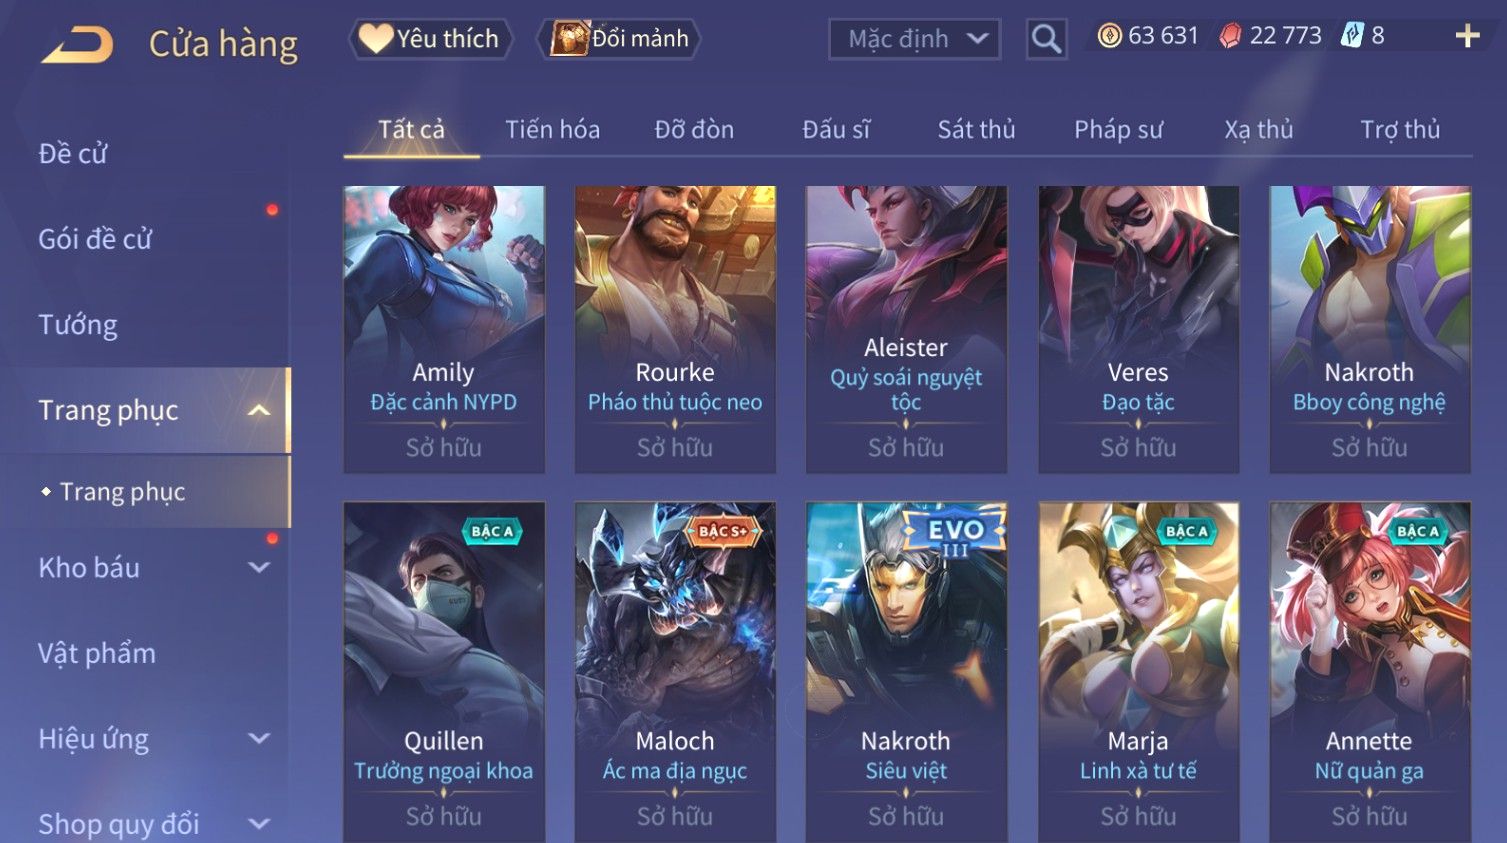This screenshot has width=1507, height=843.
Task: Open the Tướng sidebar category
Action: tap(78, 325)
